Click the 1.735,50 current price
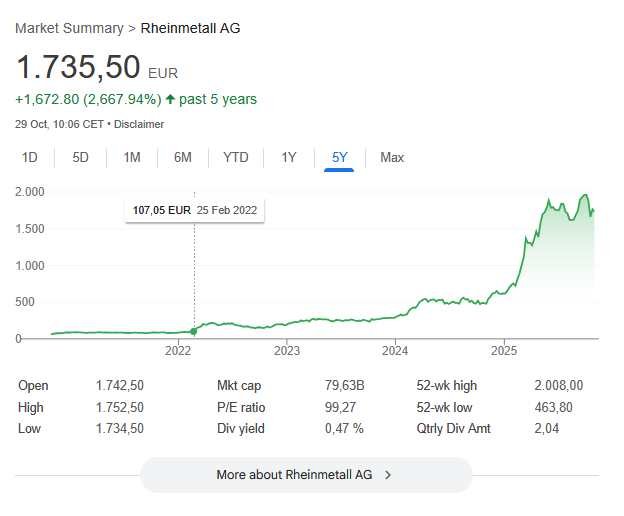This screenshot has height=516, width=624. click(78, 67)
